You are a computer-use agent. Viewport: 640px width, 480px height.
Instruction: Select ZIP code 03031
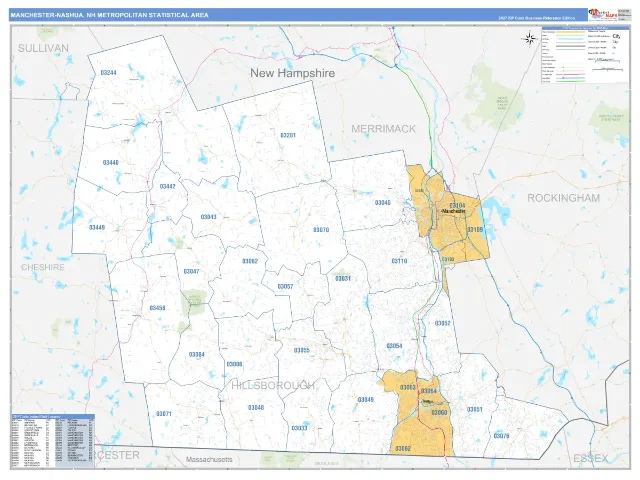point(343,279)
